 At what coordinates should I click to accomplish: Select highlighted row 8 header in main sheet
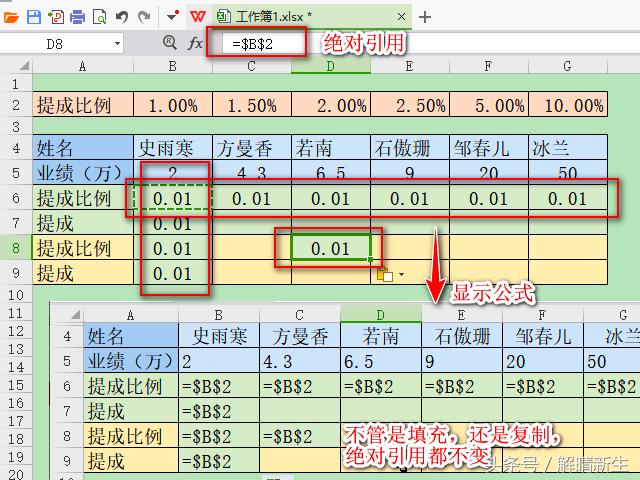(16, 248)
